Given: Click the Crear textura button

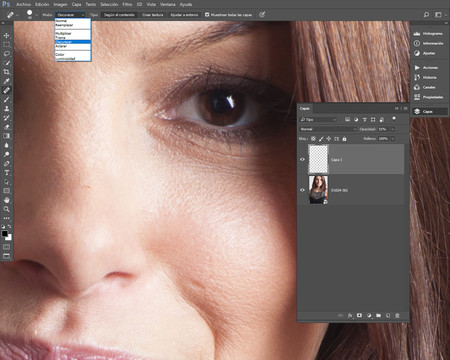Looking at the screenshot, I should pyautogui.click(x=153, y=15).
